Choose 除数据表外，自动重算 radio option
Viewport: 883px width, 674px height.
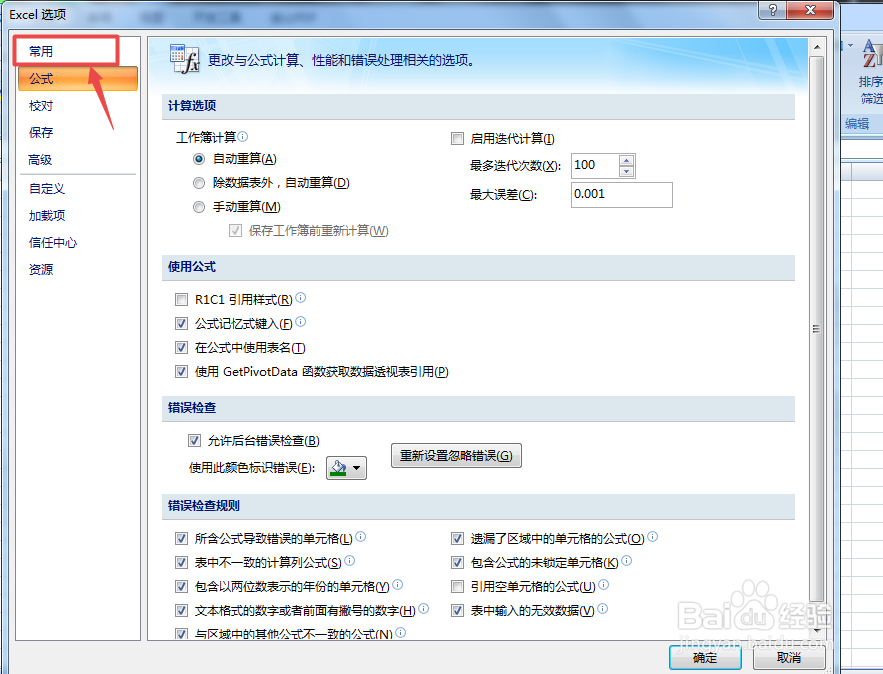coord(199,183)
